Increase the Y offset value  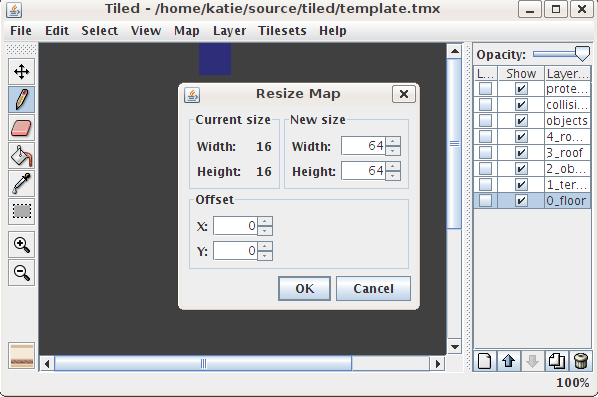pyautogui.click(x=265, y=247)
